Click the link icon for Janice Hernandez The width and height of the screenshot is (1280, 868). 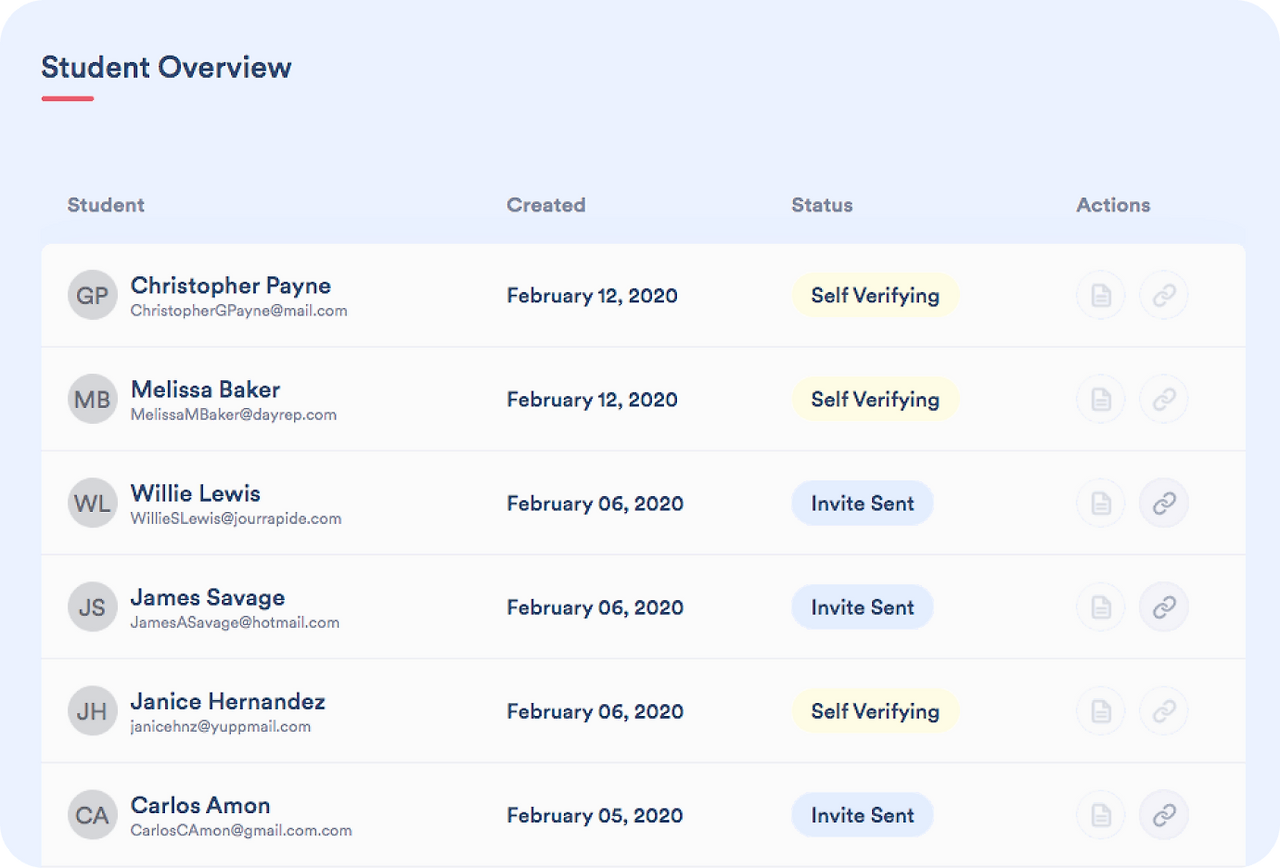click(x=1163, y=711)
